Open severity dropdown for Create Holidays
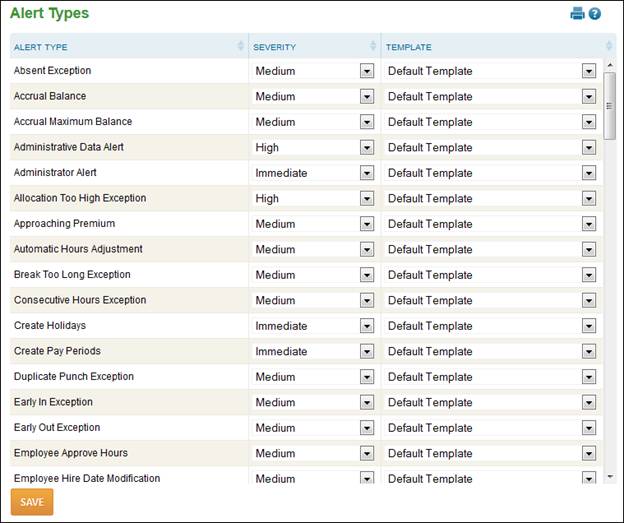The height and width of the screenshot is (523, 624). tap(367, 326)
